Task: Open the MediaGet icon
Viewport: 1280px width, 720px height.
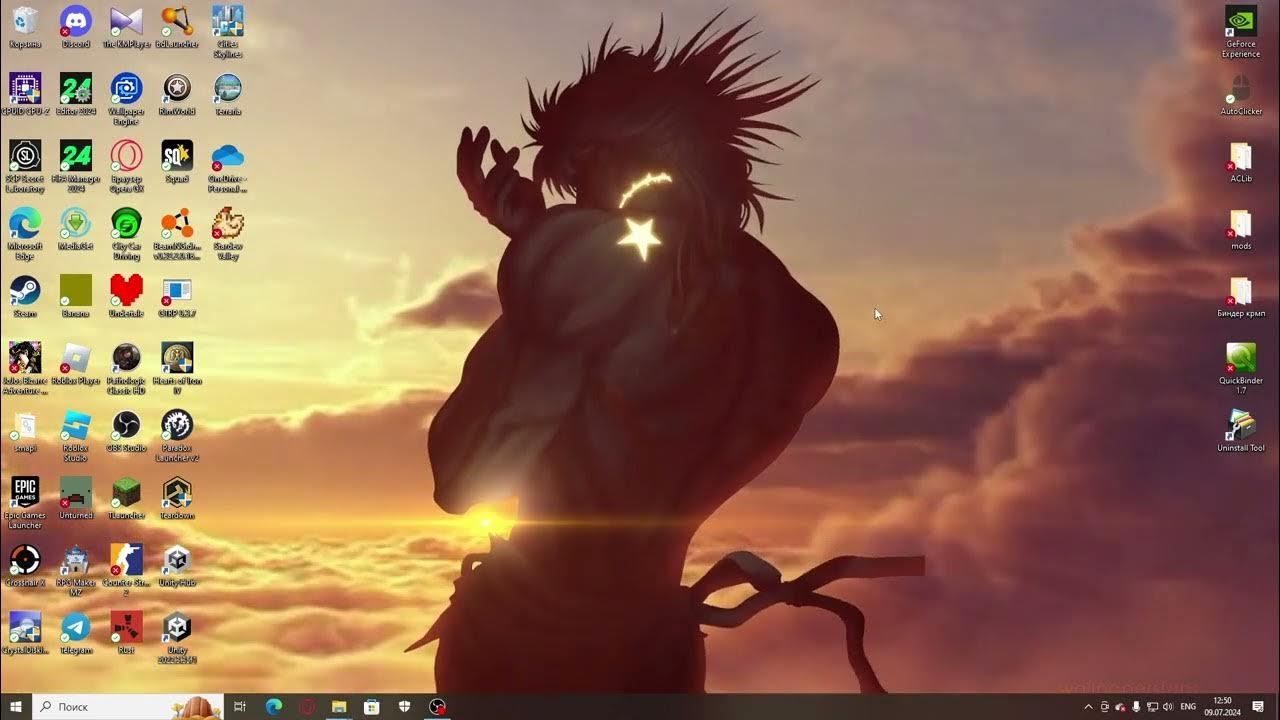Action: point(76,228)
